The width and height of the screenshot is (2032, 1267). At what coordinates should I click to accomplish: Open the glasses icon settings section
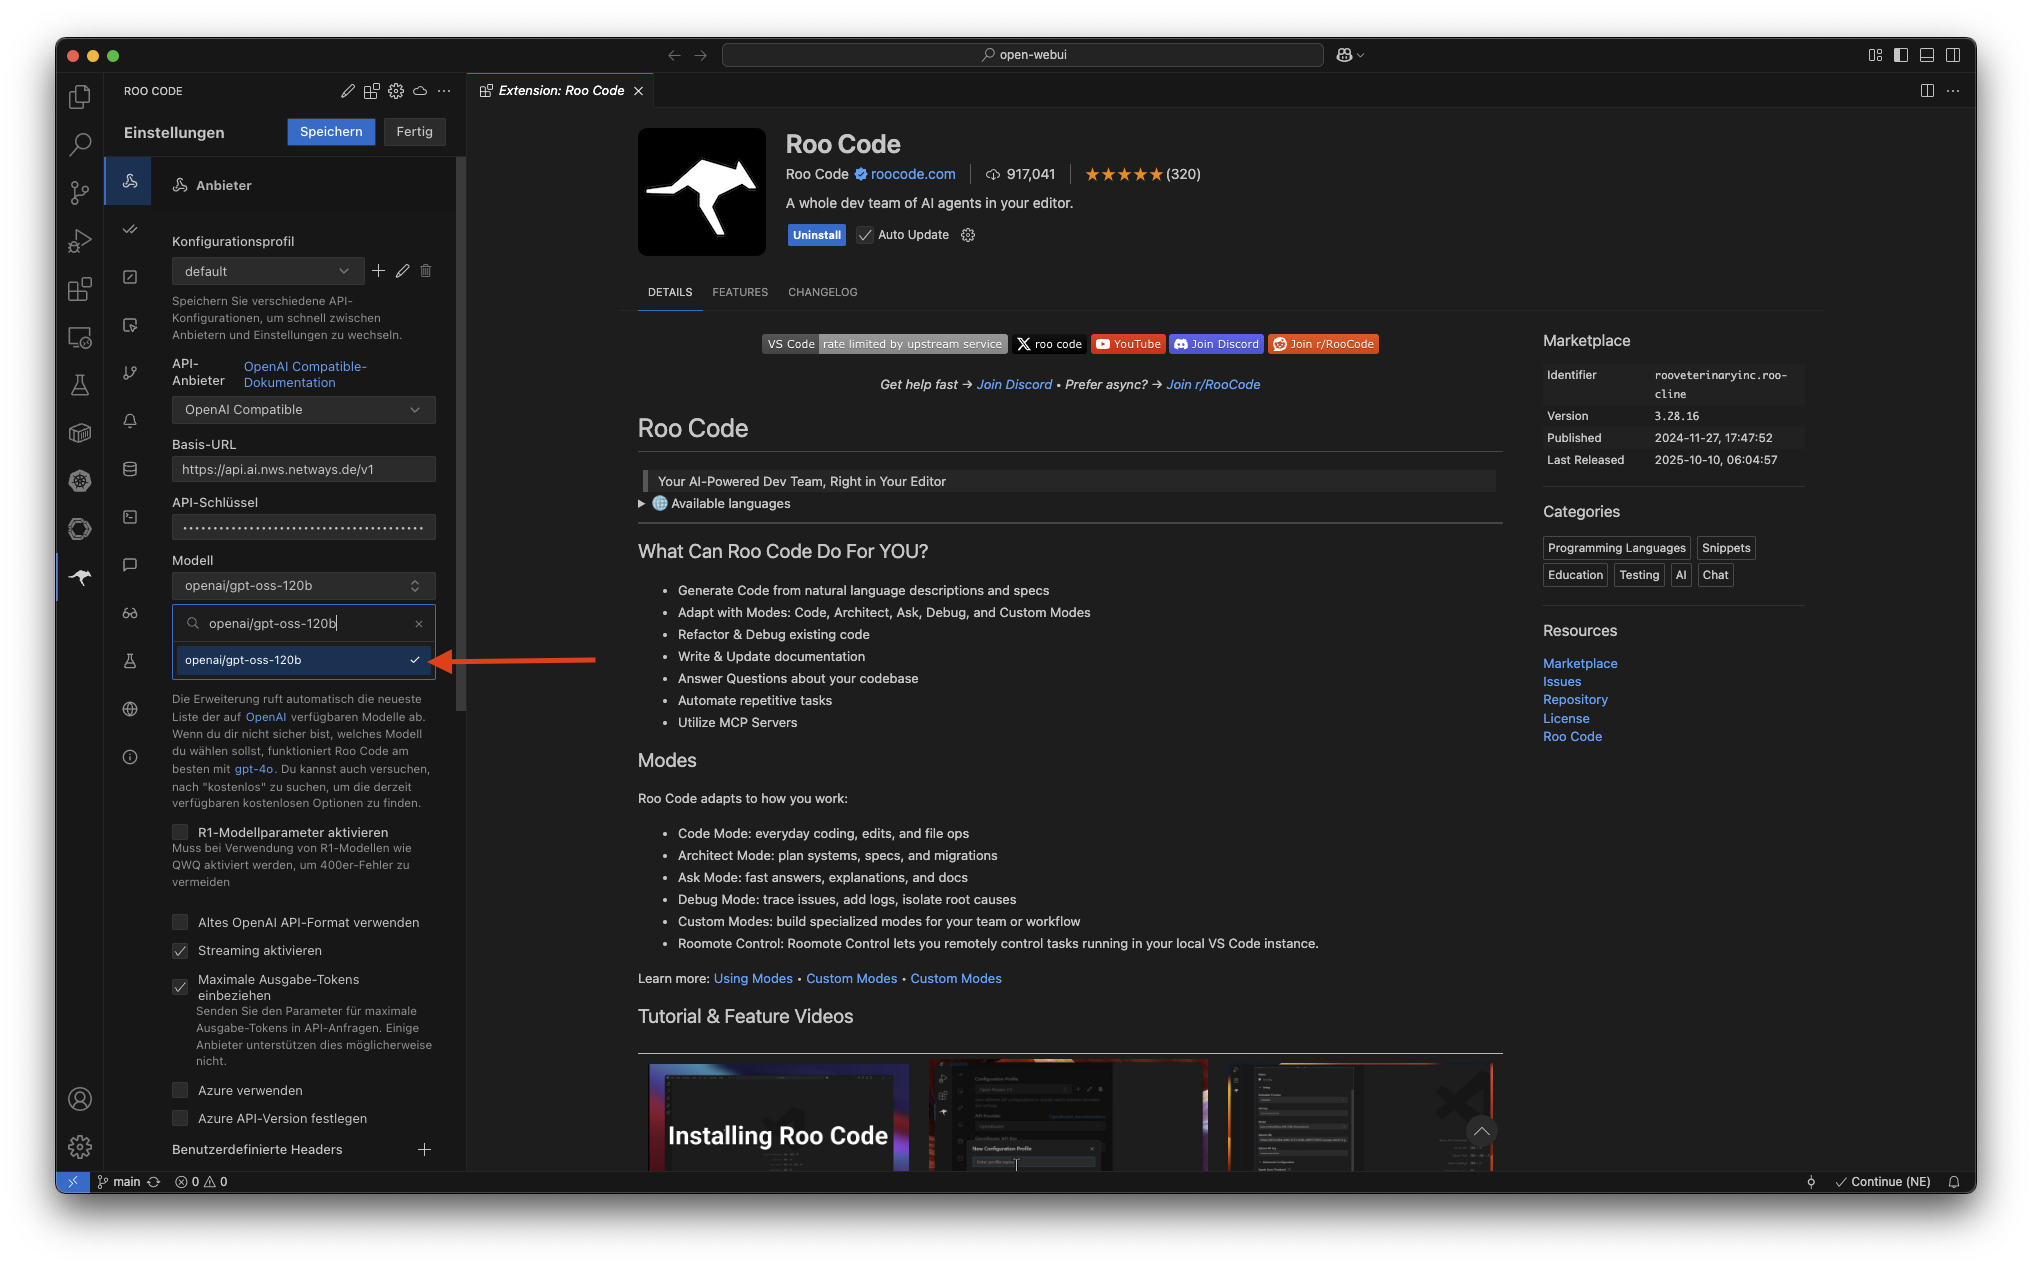(x=130, y=613)
